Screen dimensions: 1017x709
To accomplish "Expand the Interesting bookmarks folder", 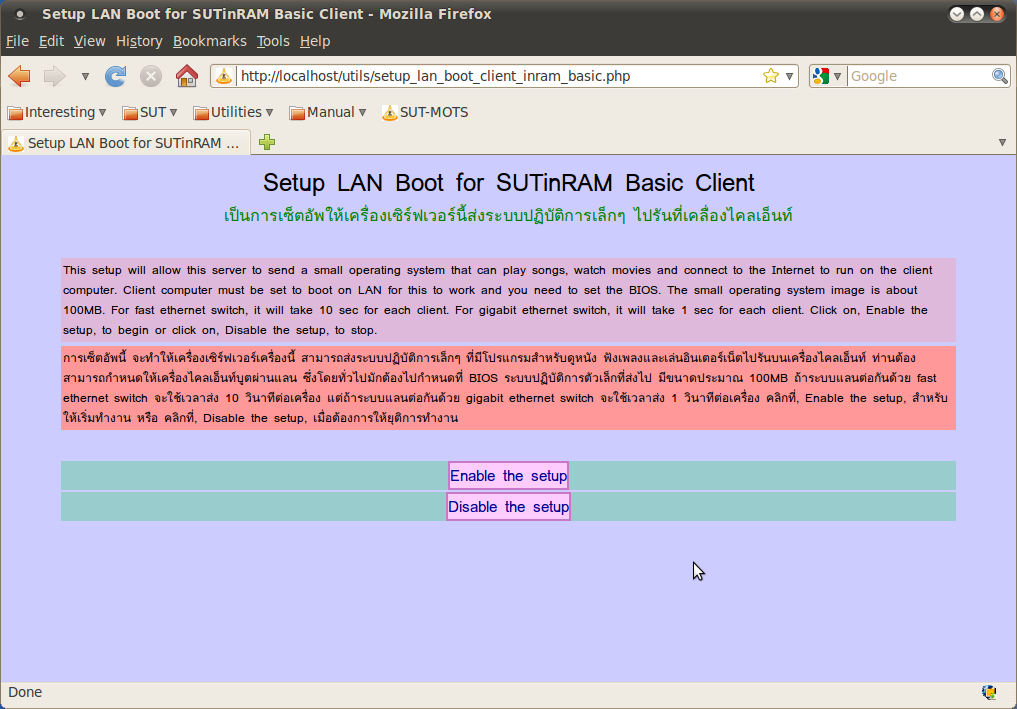I will [56, 112].
